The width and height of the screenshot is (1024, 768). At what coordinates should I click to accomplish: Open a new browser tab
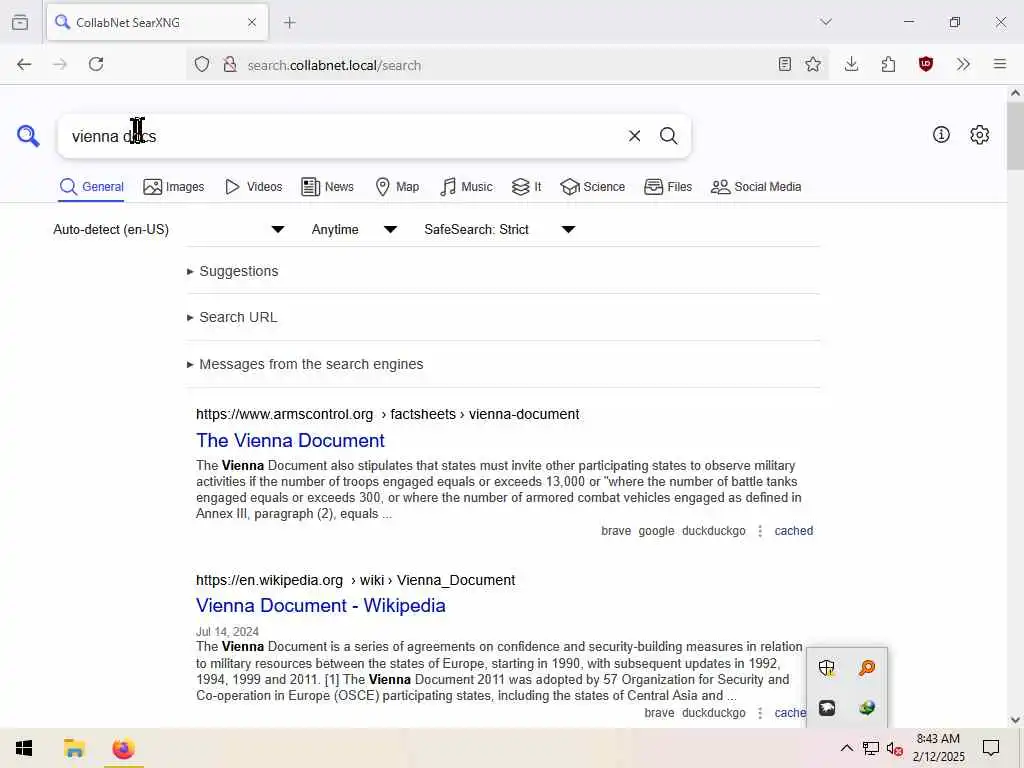289,23
